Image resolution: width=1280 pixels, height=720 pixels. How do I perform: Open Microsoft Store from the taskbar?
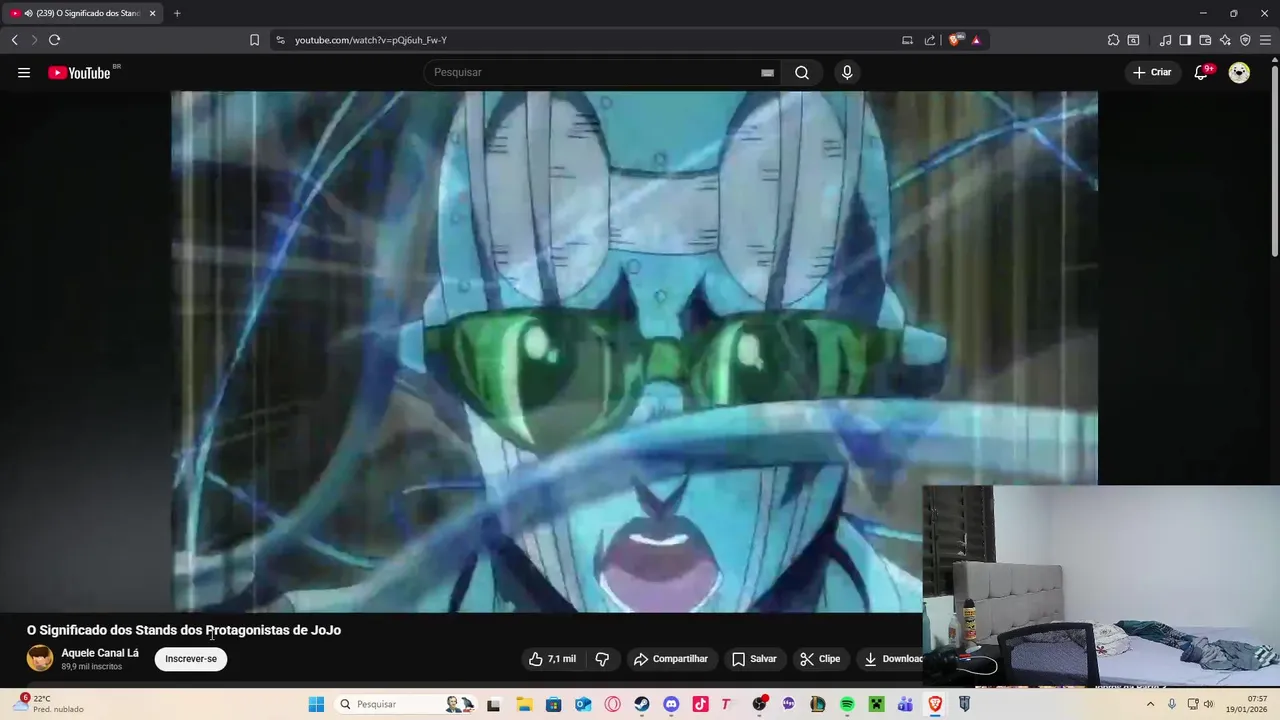(x=553, y=704)
